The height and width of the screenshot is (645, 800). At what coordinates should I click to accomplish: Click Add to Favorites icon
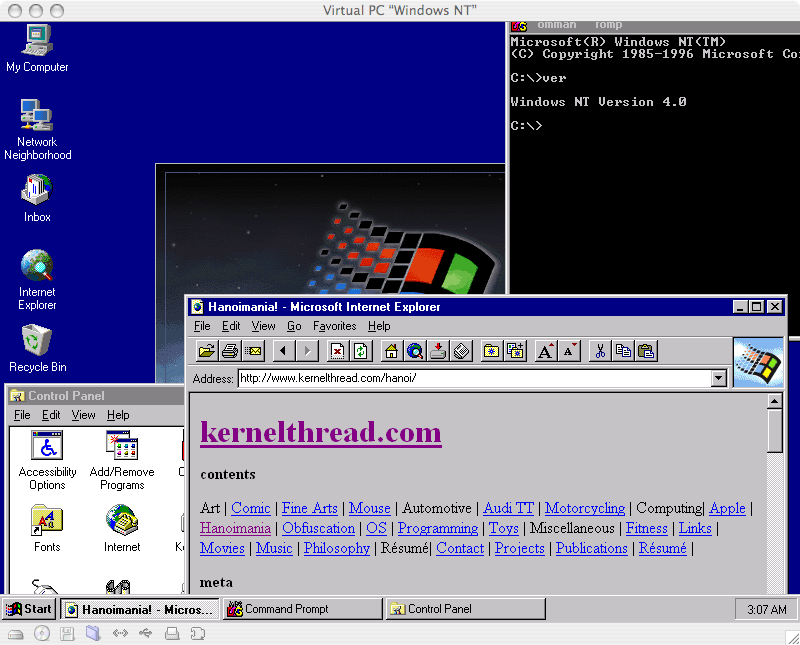[515, 351]
